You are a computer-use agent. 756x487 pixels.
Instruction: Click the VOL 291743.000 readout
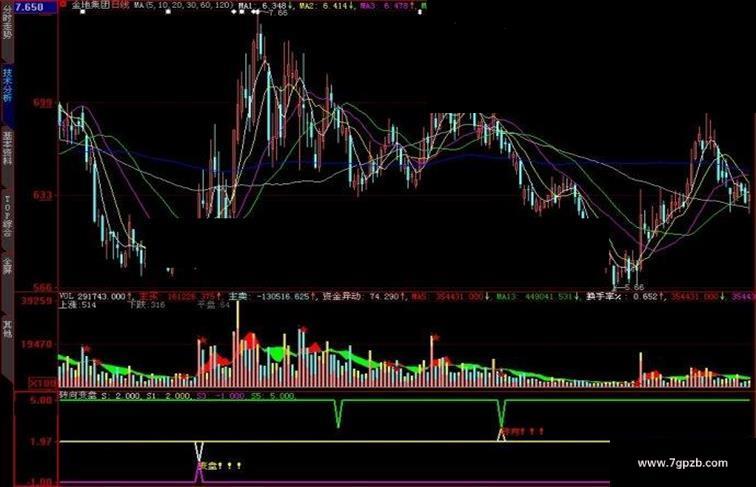click(95, 296)
